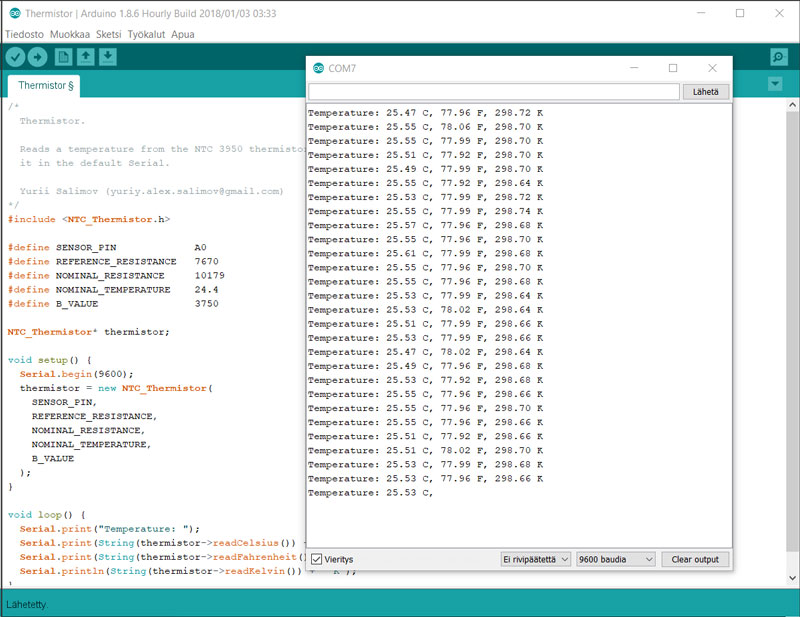
Task: Toggle the Vieritys autoscroll checkbox
Action: [316, 559]
